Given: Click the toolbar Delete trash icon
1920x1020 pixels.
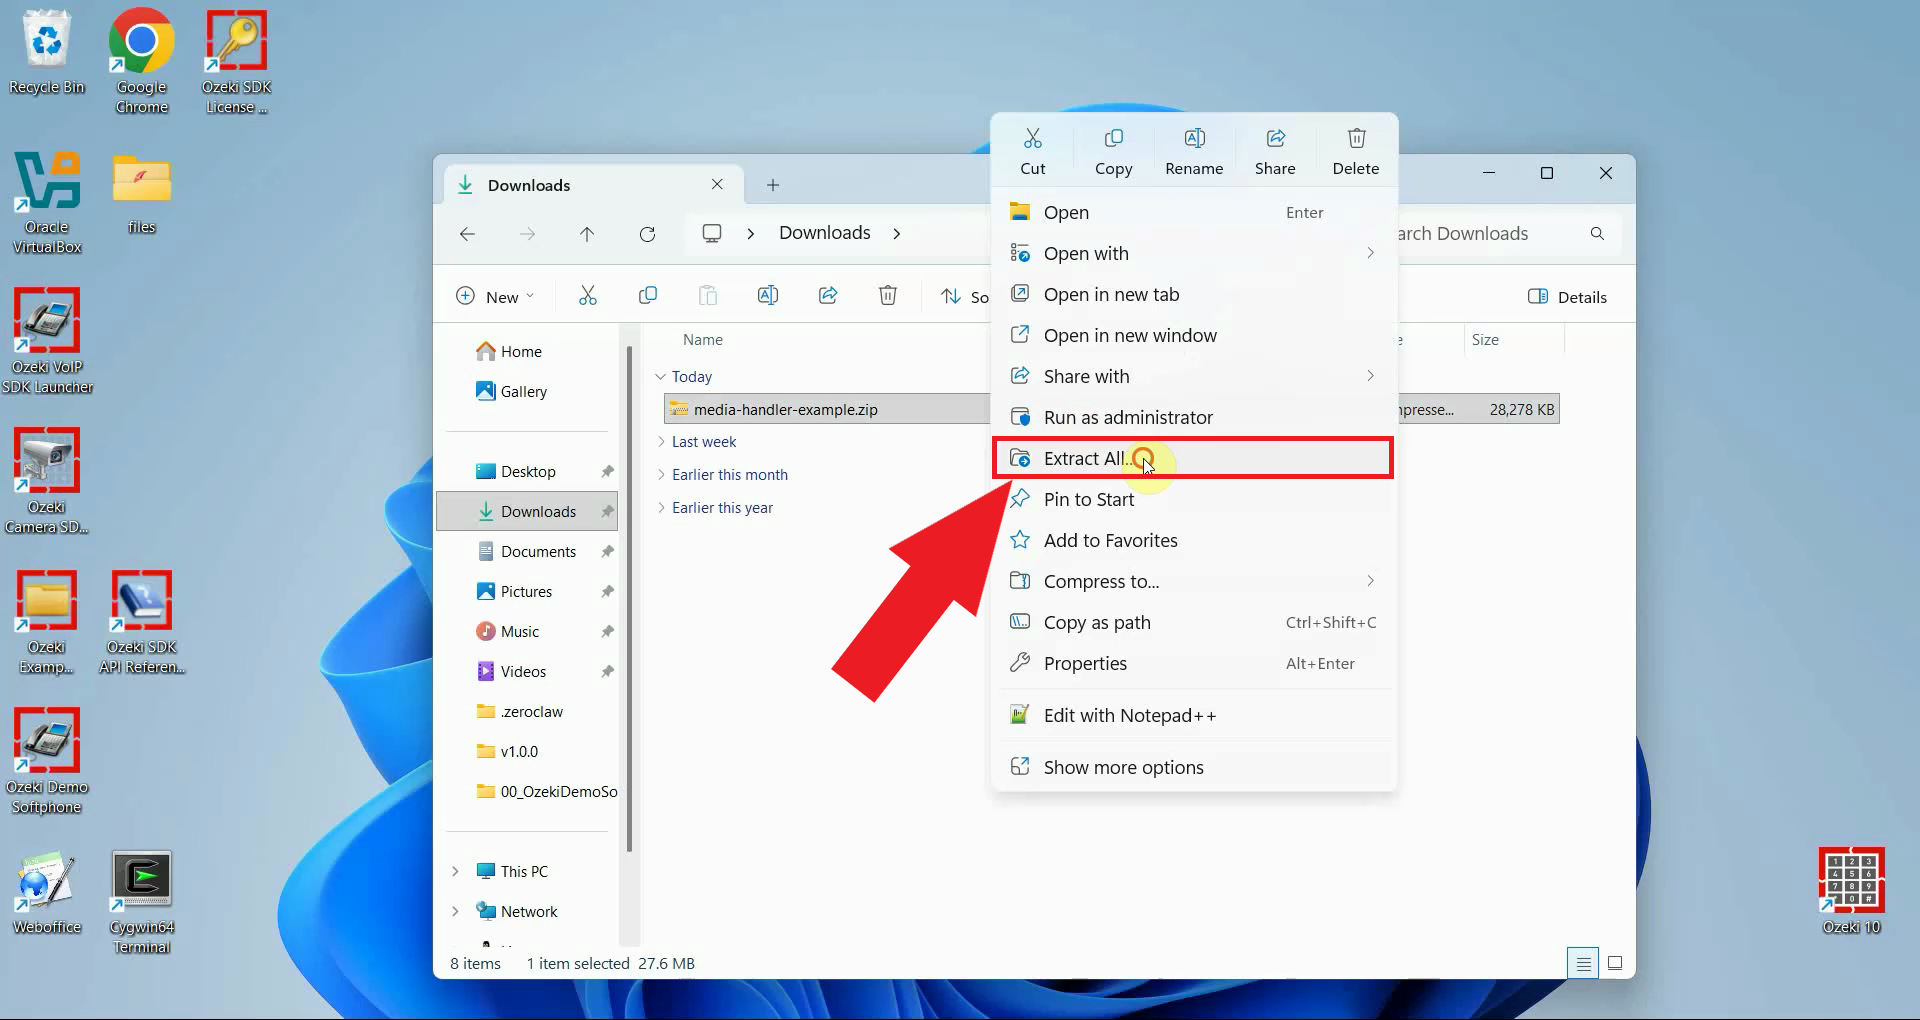Looking at the screenshot, I should (888, 296).
